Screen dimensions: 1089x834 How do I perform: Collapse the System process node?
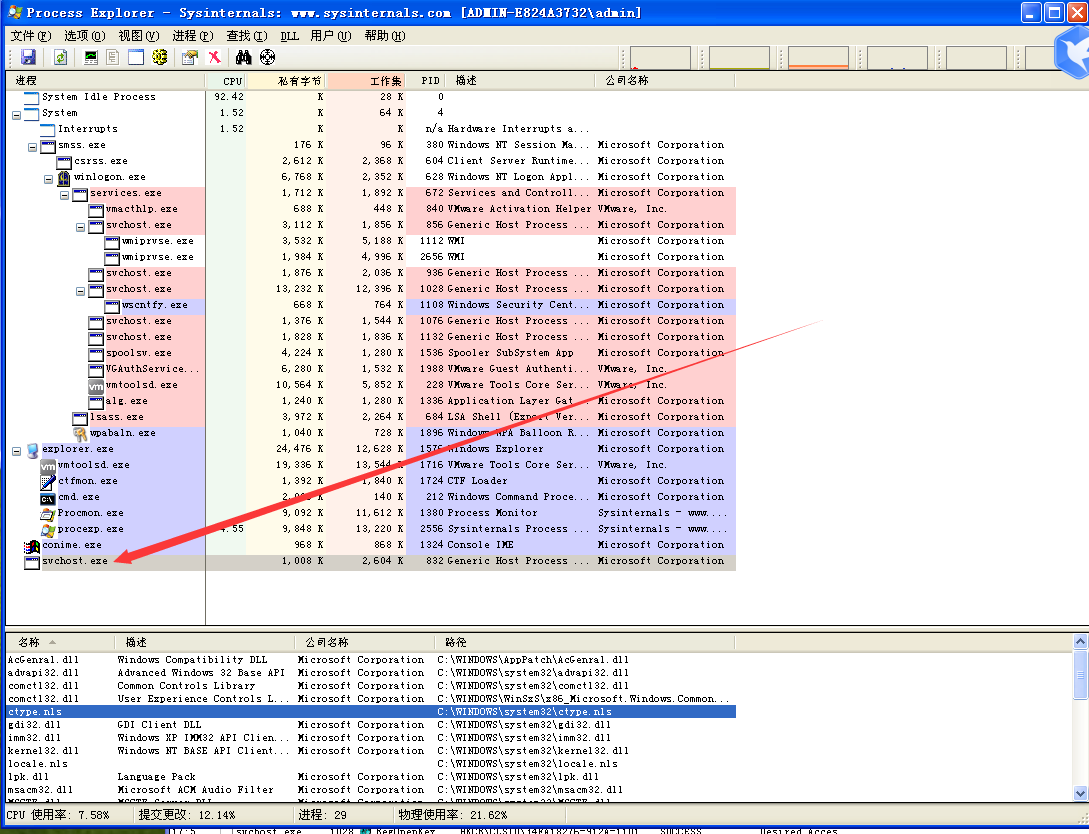(x=17, y=115)
